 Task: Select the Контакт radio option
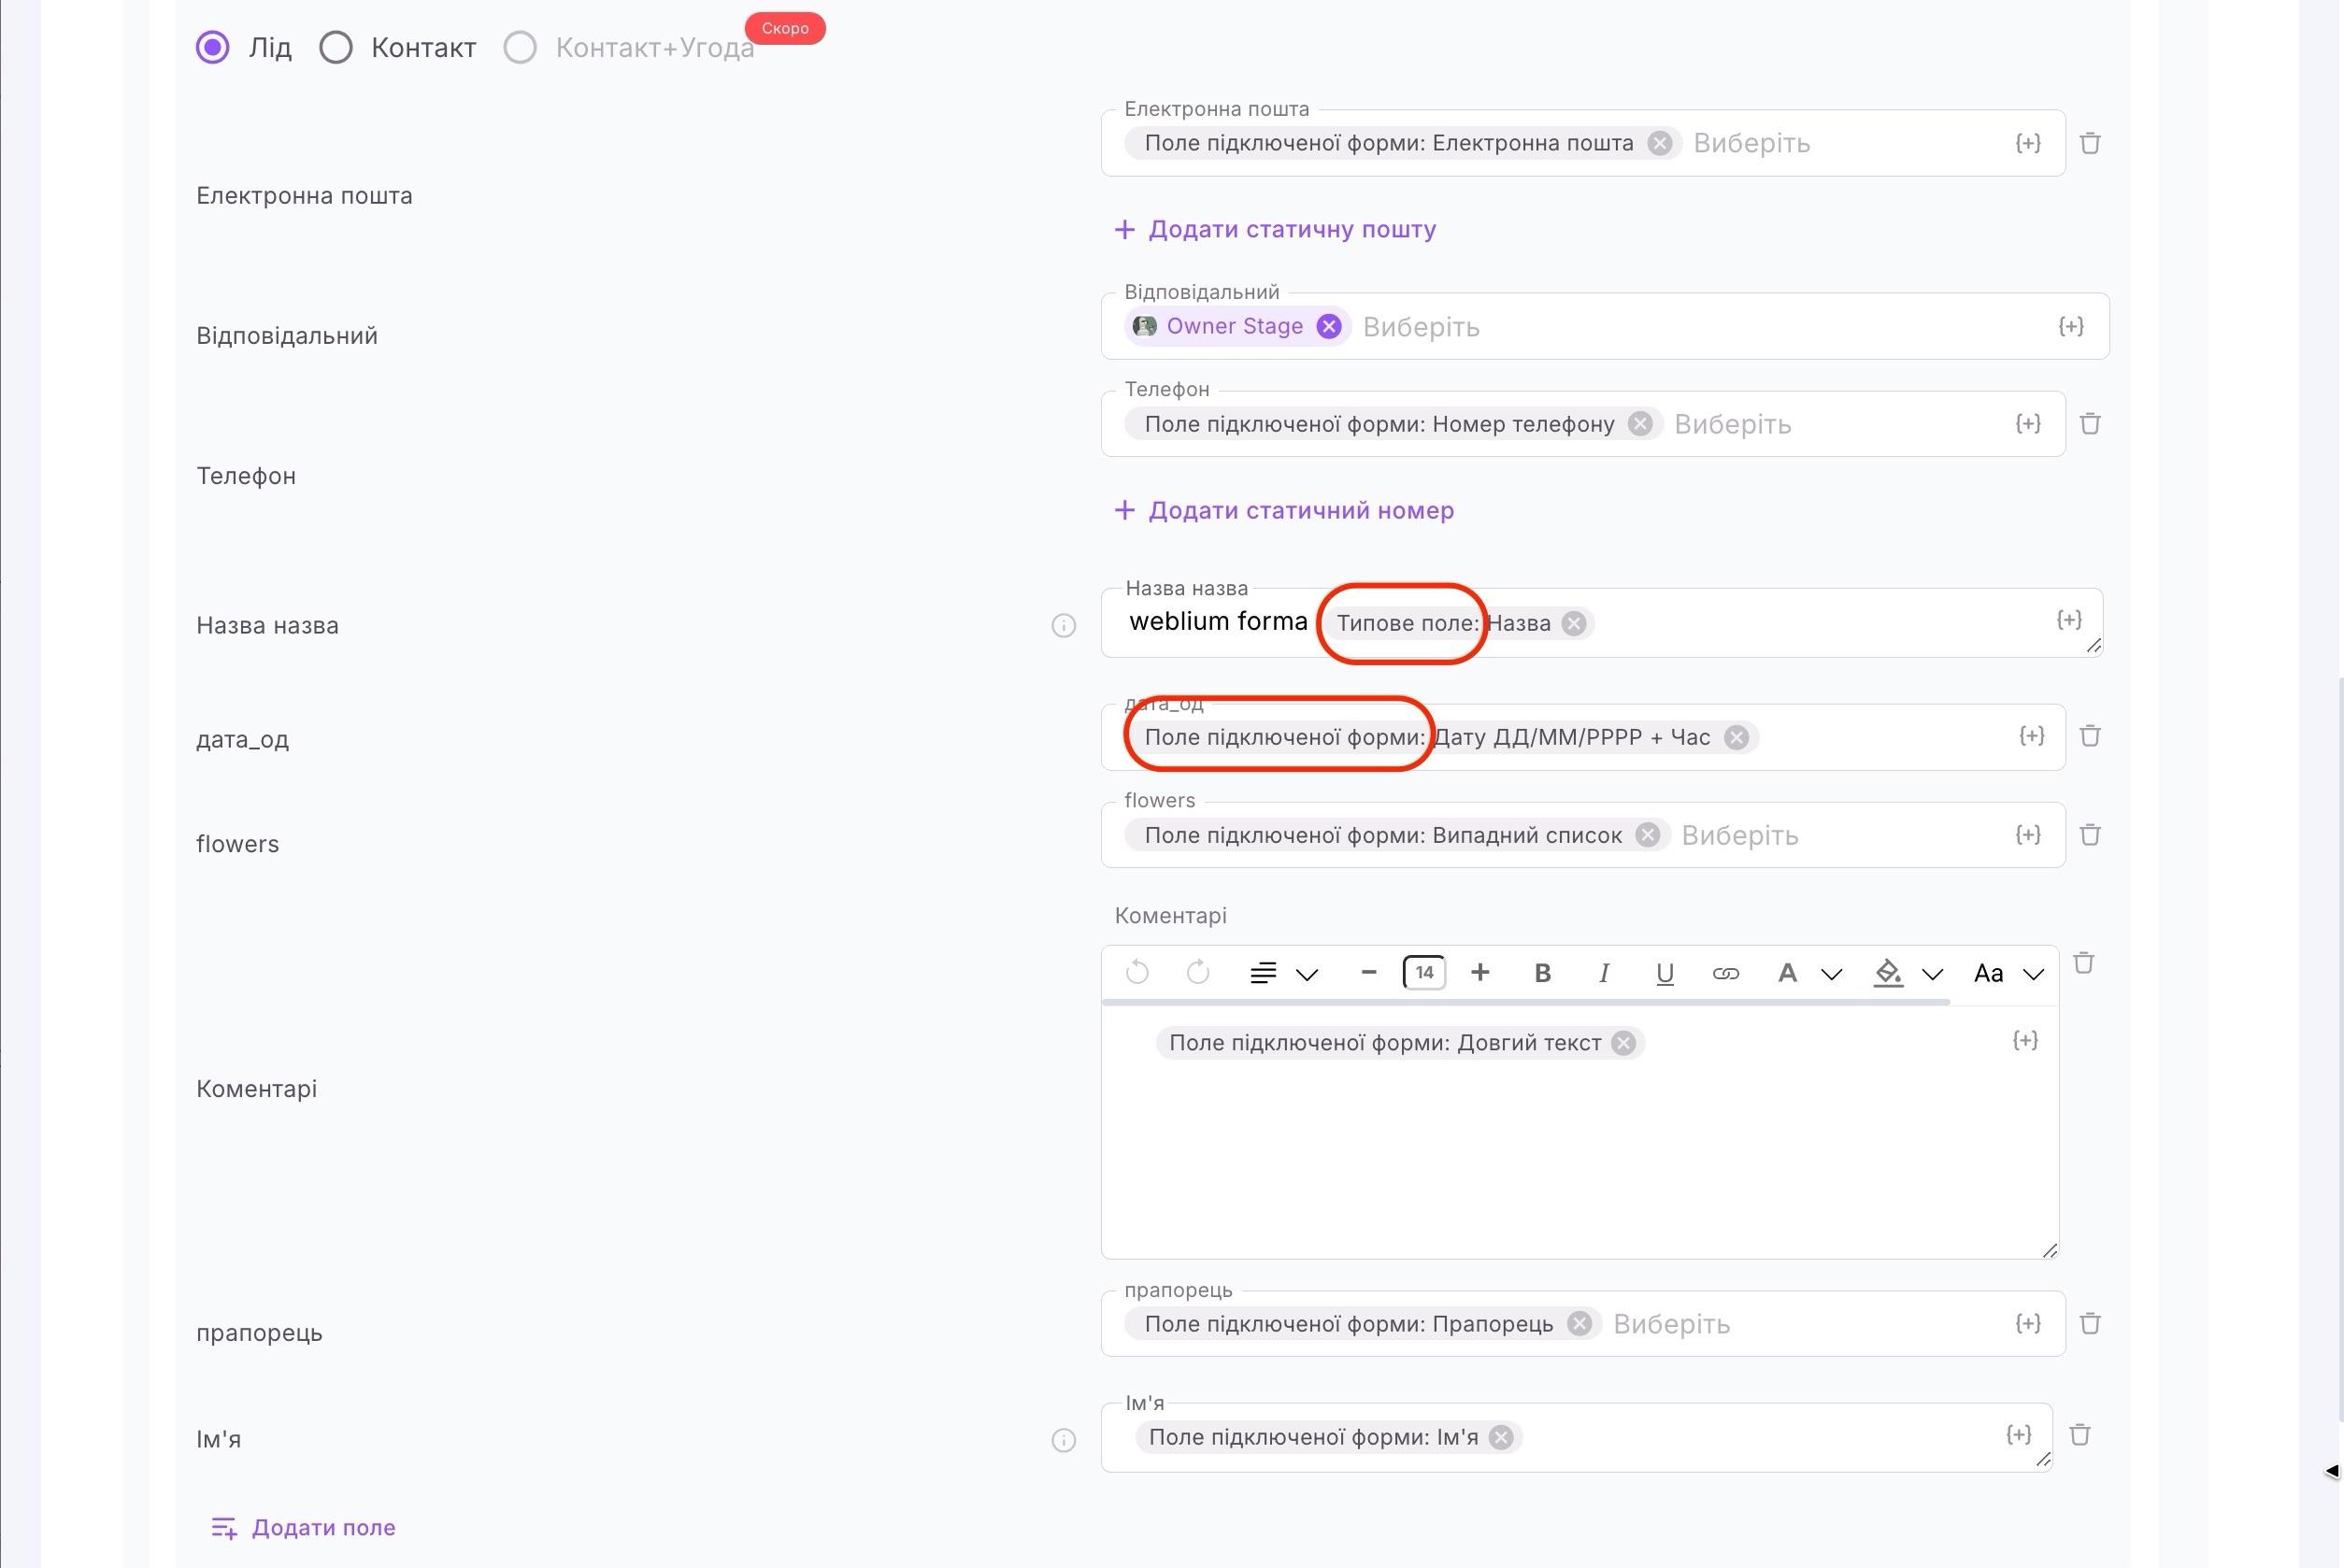[336, 47]
